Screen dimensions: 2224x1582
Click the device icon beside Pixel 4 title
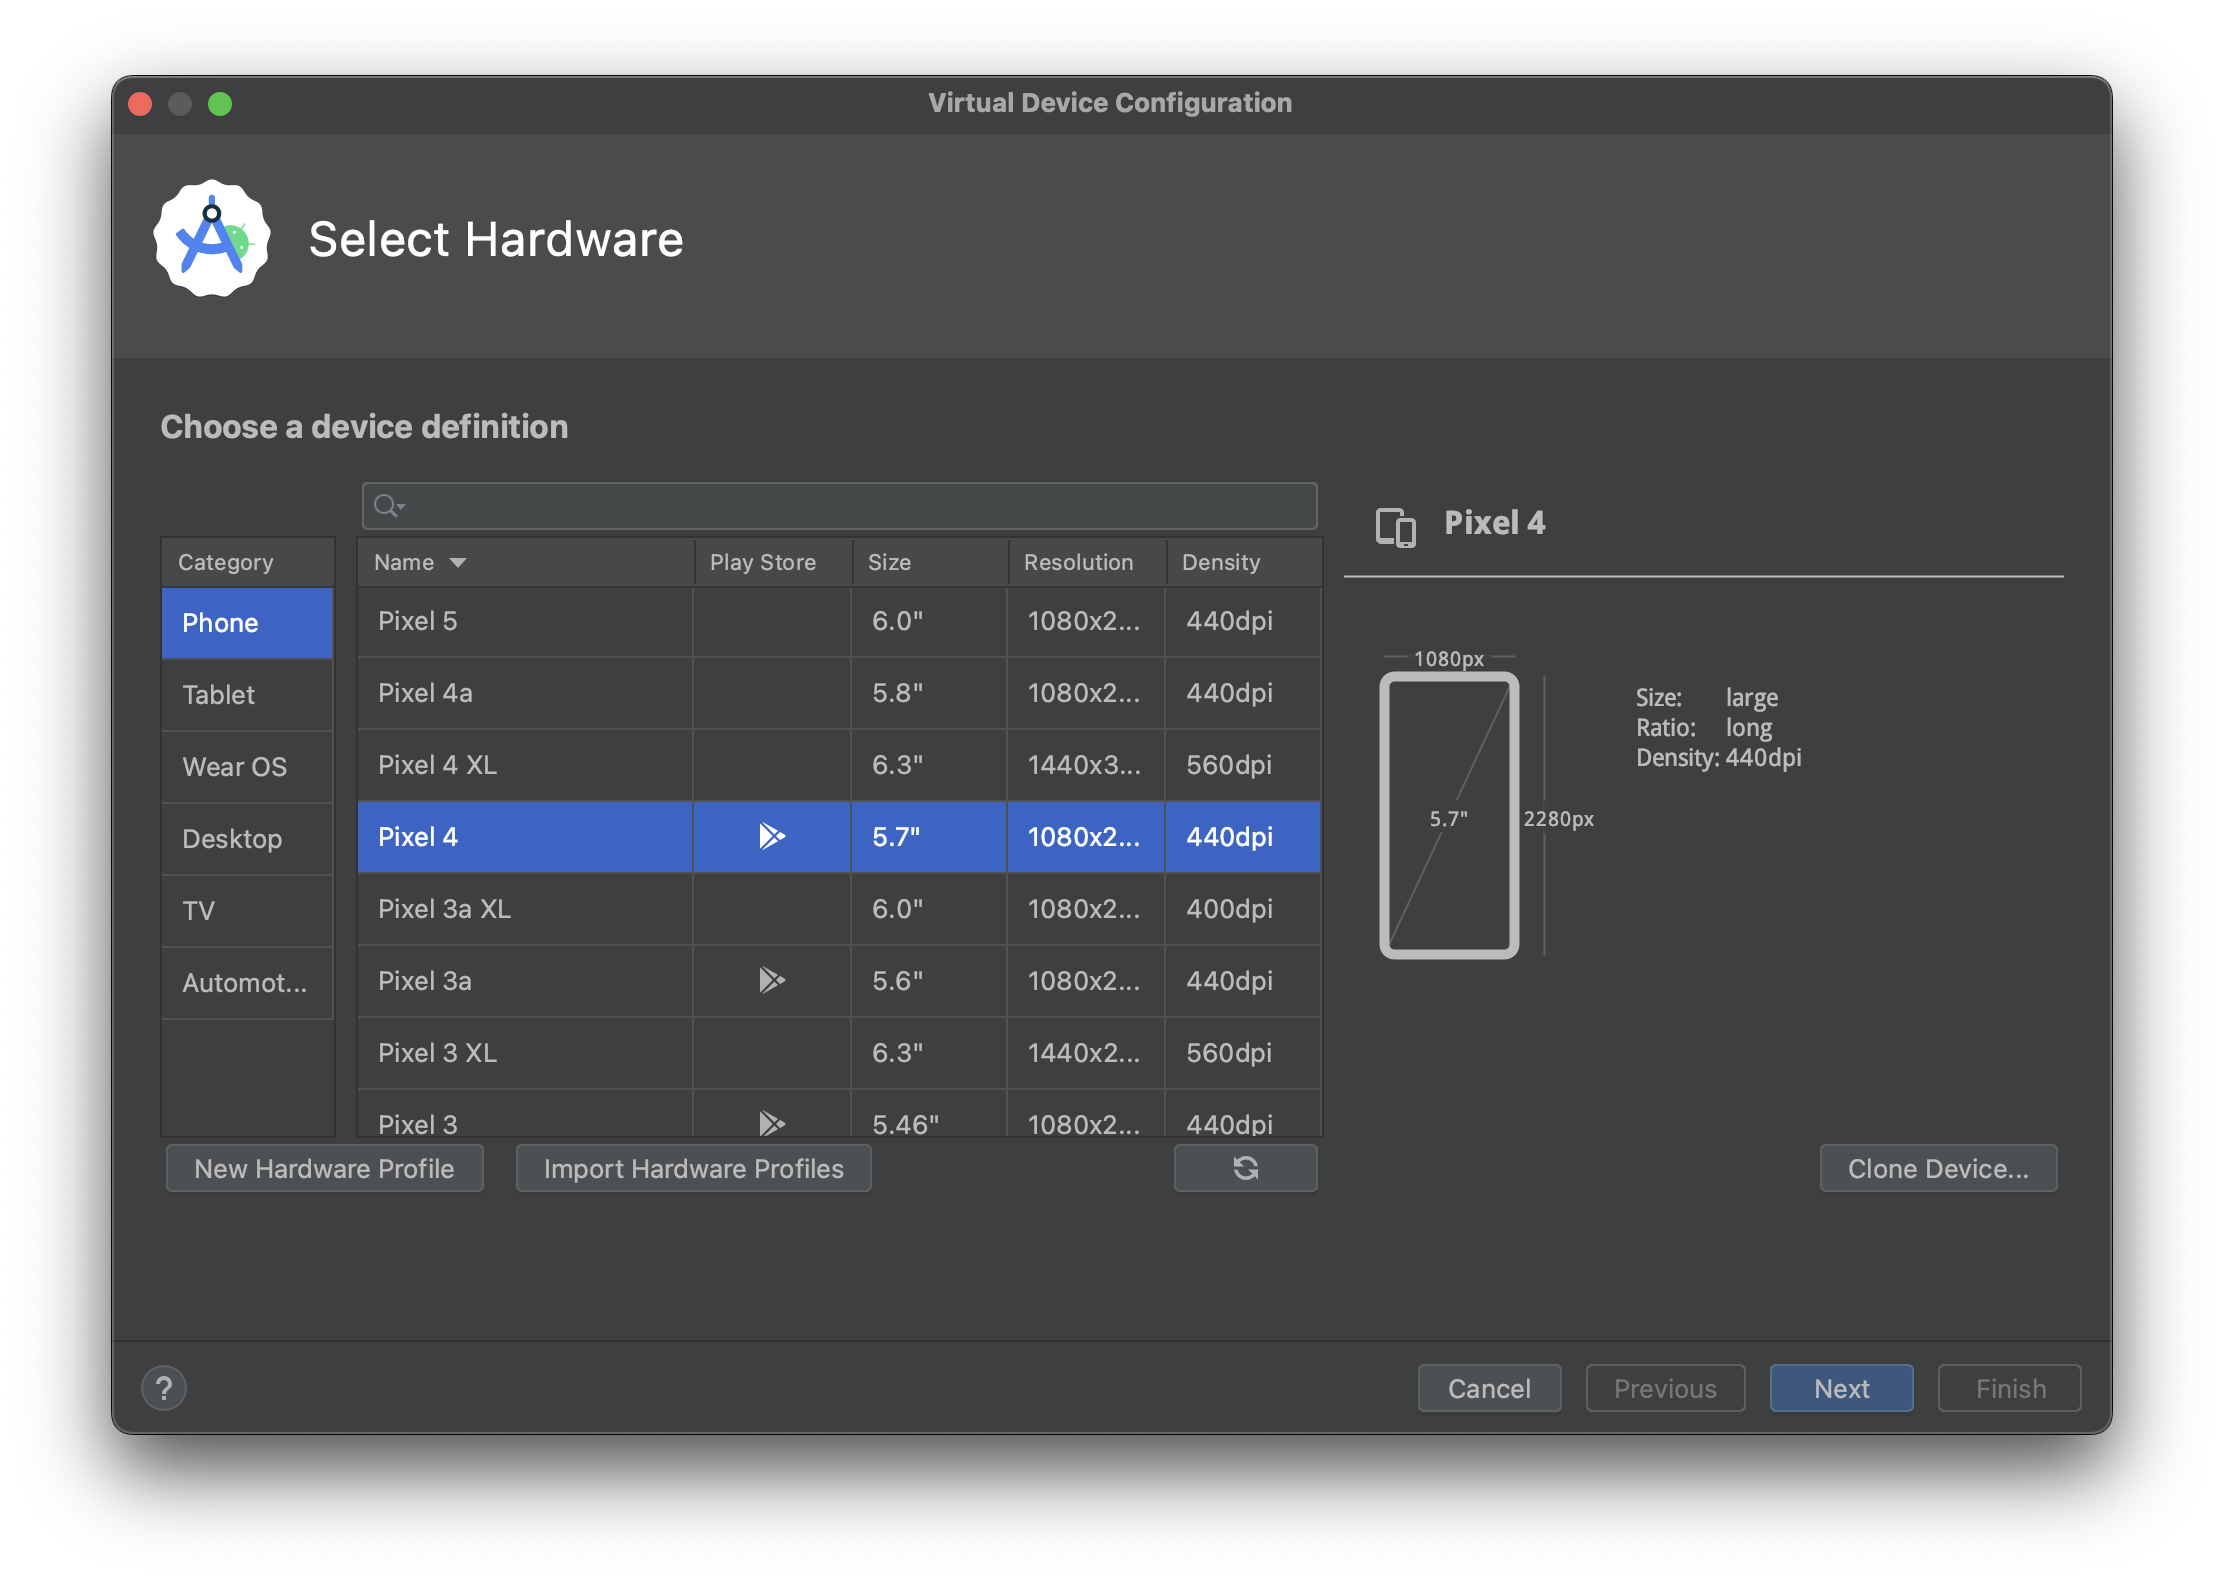1395,526
